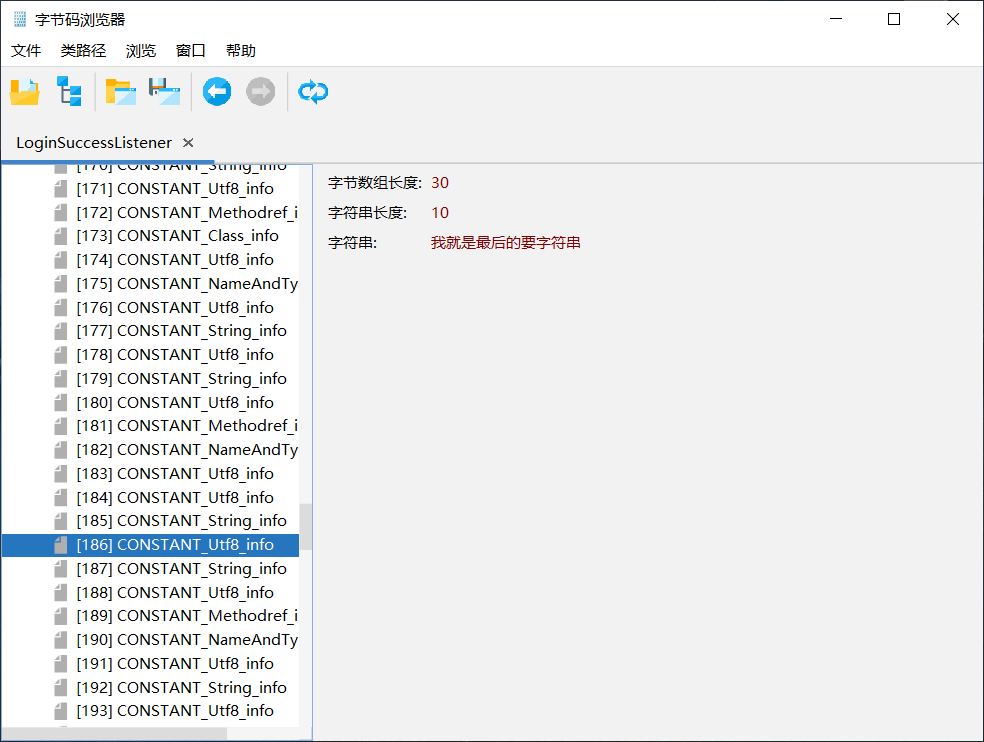Close the LoginSuccessListener tab
Screen dimensions: 984x742
pos(187,142)
